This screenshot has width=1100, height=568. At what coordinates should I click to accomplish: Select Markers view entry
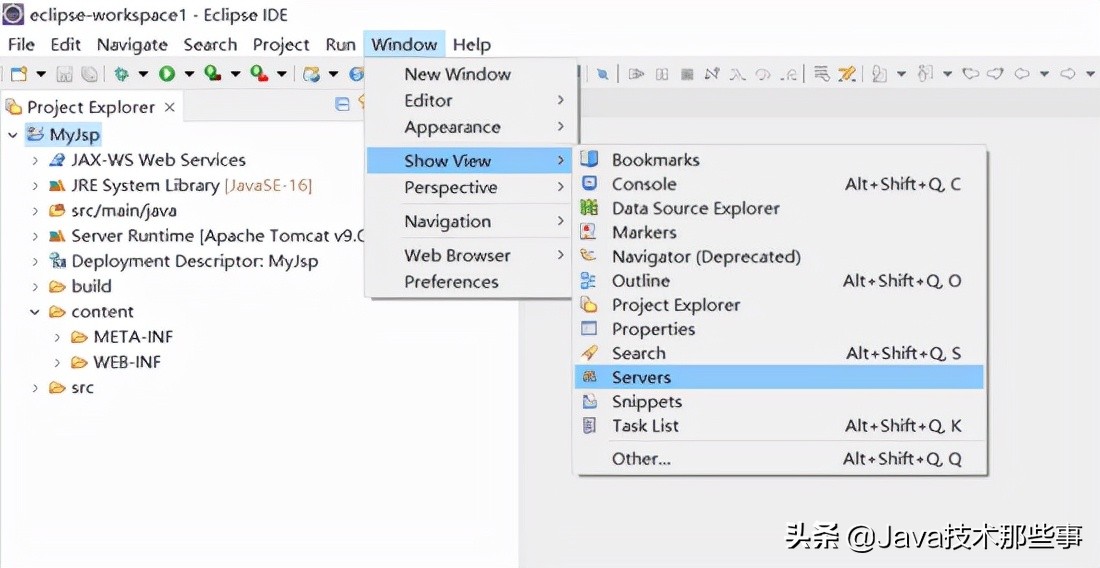779,233
